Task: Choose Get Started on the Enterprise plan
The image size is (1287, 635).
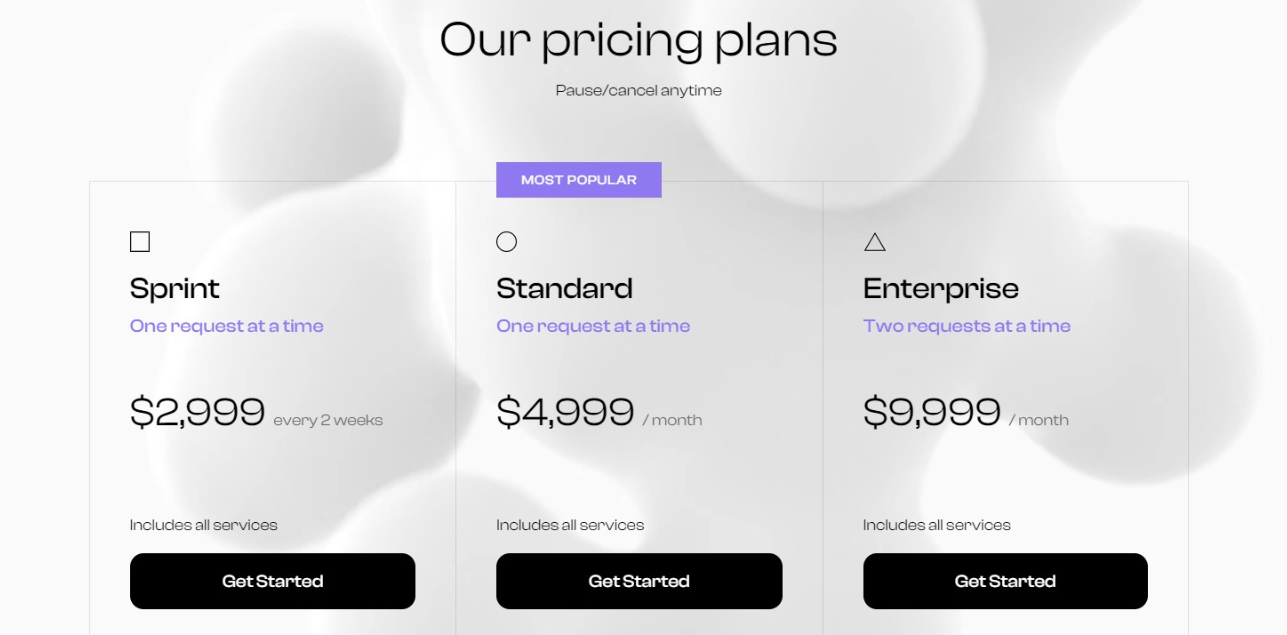Action: click(x=1005, y=581)
